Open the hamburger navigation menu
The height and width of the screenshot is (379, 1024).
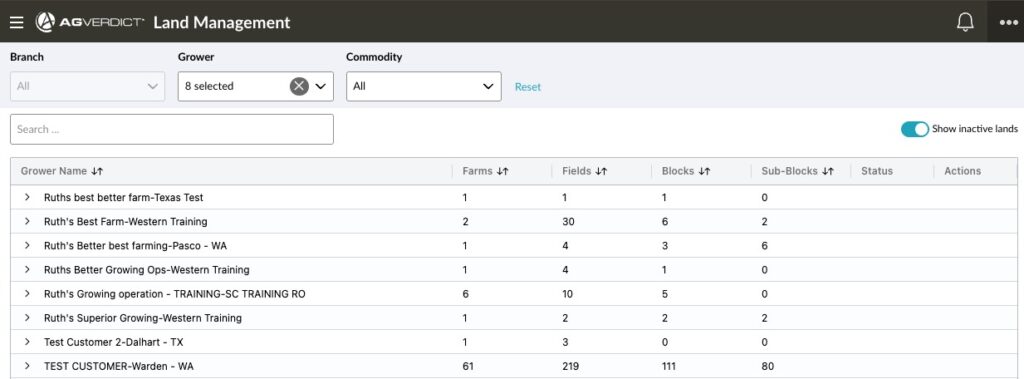tap(16, 22)
